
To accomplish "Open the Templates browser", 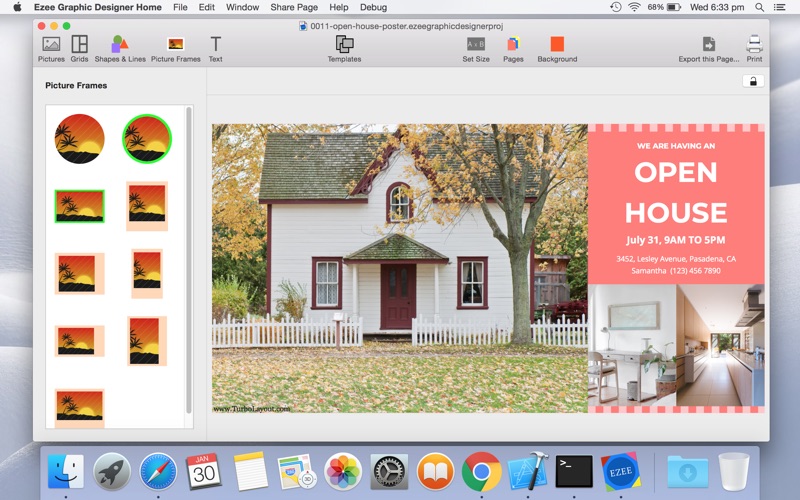I will pos(344,49).
